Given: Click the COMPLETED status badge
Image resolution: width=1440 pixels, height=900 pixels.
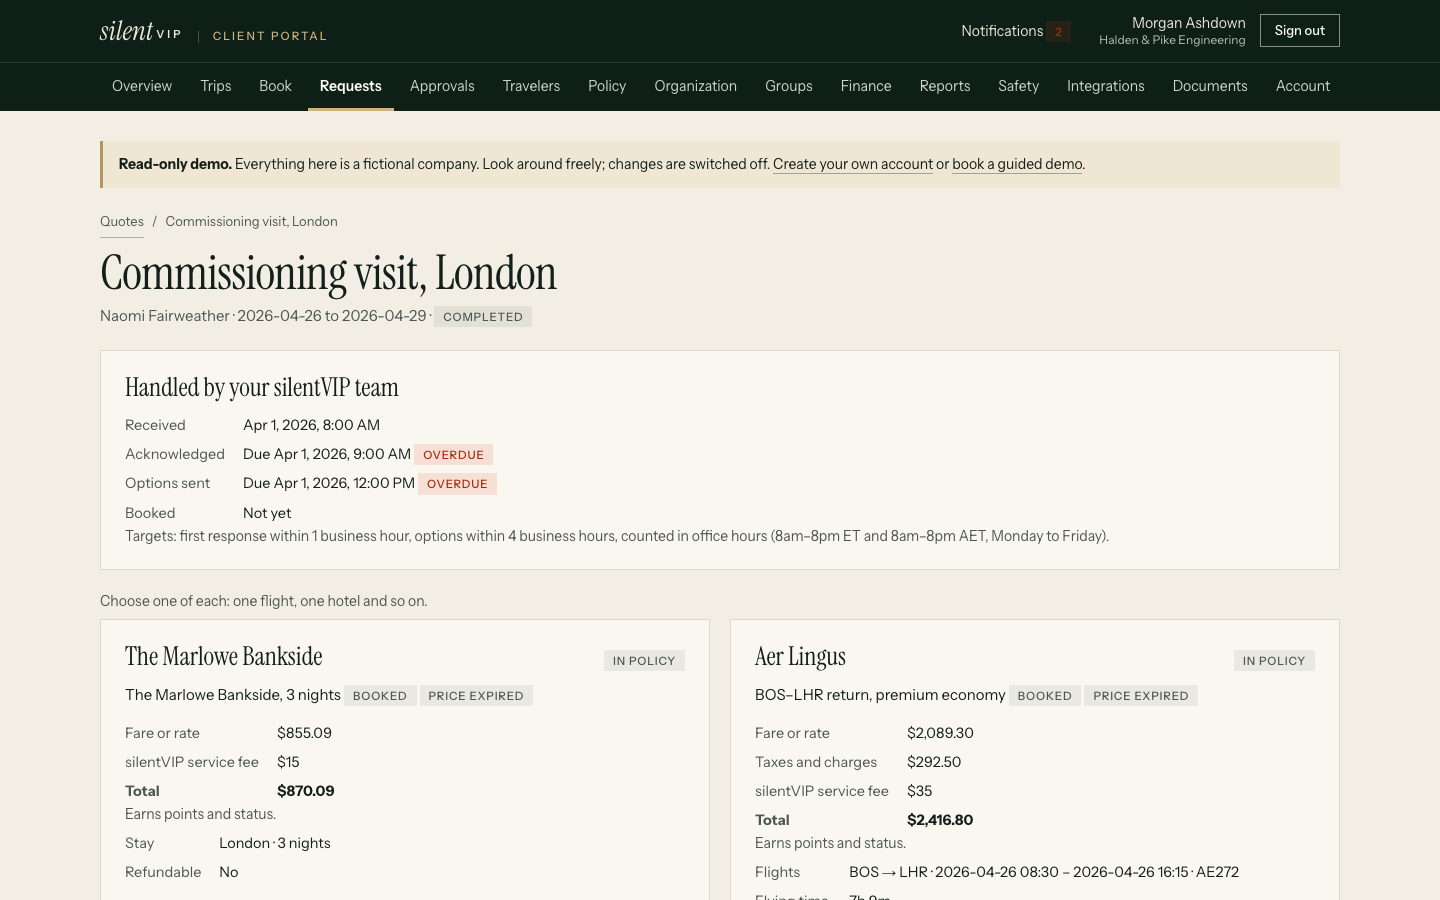Looking at the screenshot, I should [x=483, y=317].
